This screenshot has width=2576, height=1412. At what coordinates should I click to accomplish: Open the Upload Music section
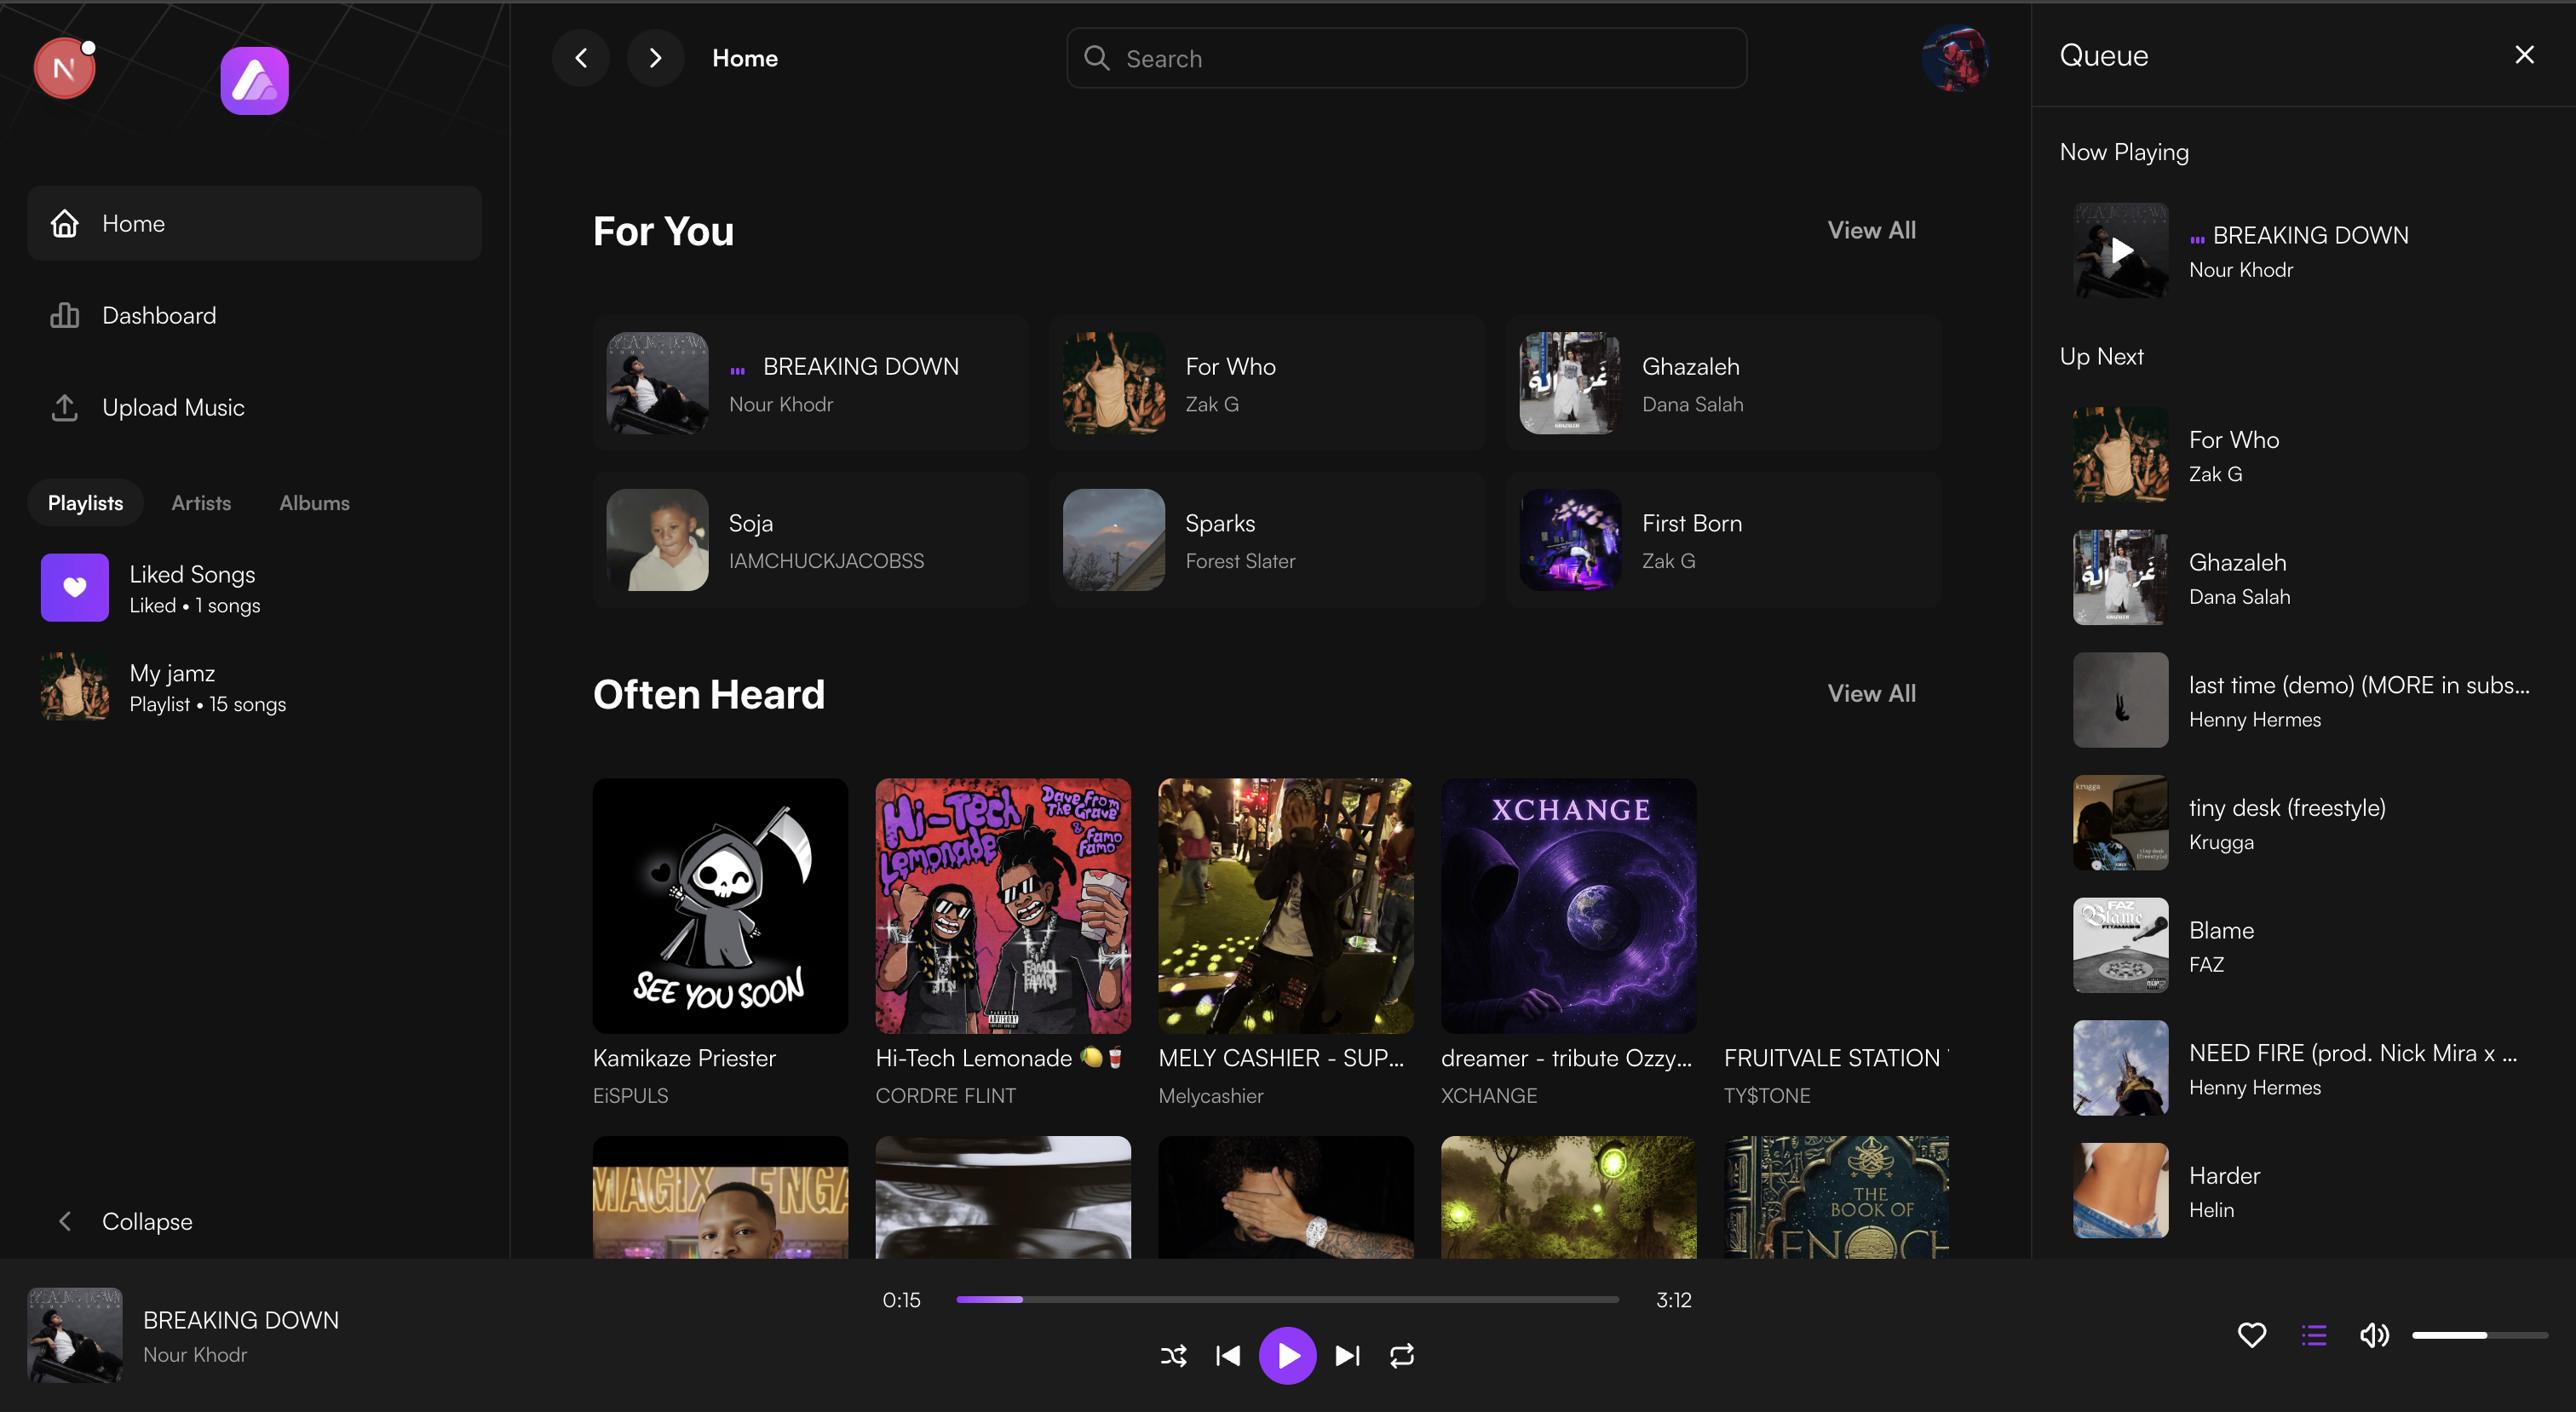click(x=173, y=407)
